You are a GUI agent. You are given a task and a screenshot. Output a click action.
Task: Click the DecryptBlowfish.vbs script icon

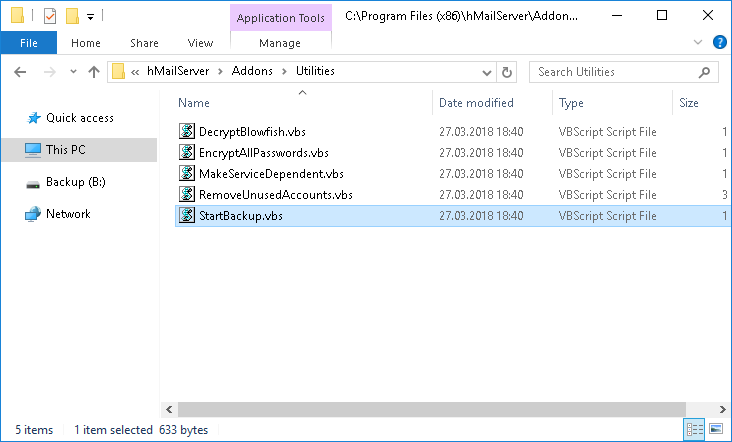pyautogui.click(x=187, y=131)
